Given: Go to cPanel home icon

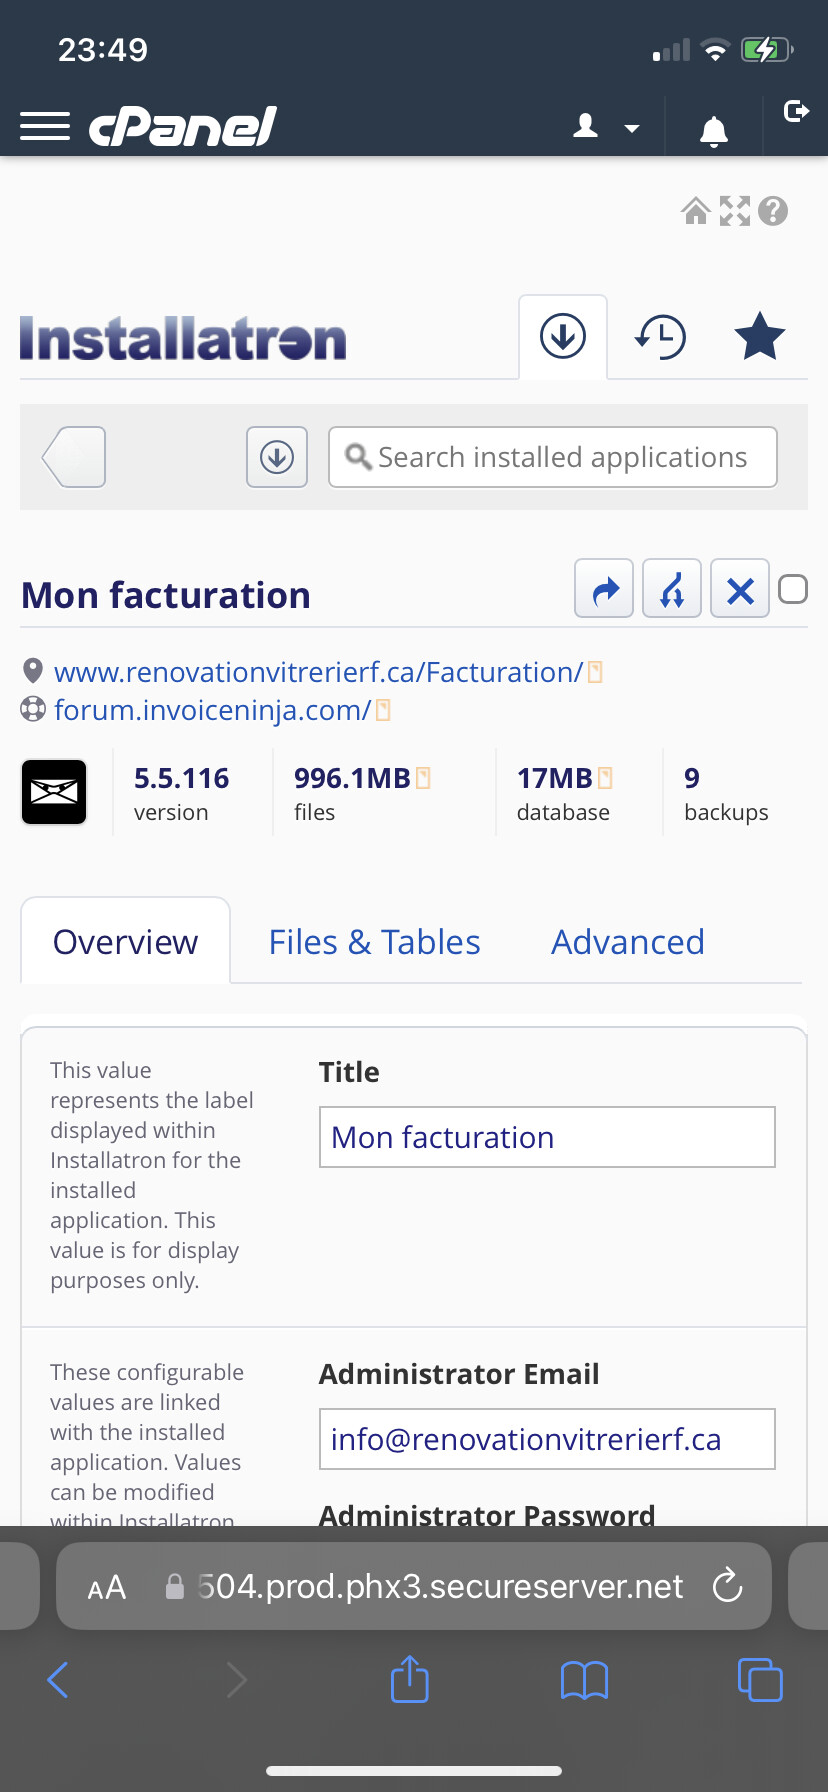Looking at the screenshot, I should coord(695,211).
